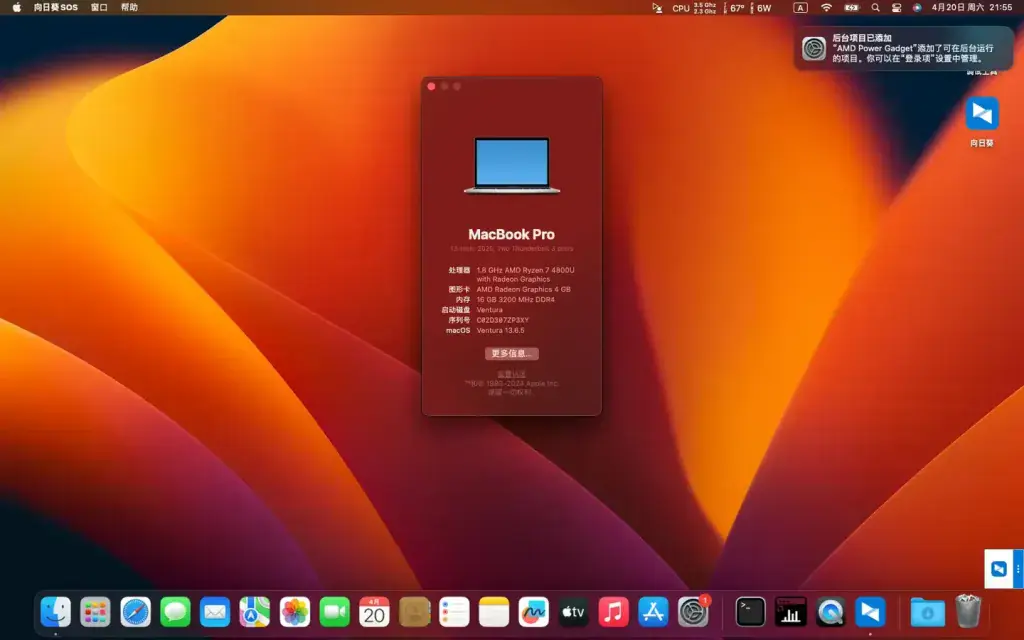Open the 窗口 menu
The width and height of the screenshot is (1024, 640).
point(99,7)
